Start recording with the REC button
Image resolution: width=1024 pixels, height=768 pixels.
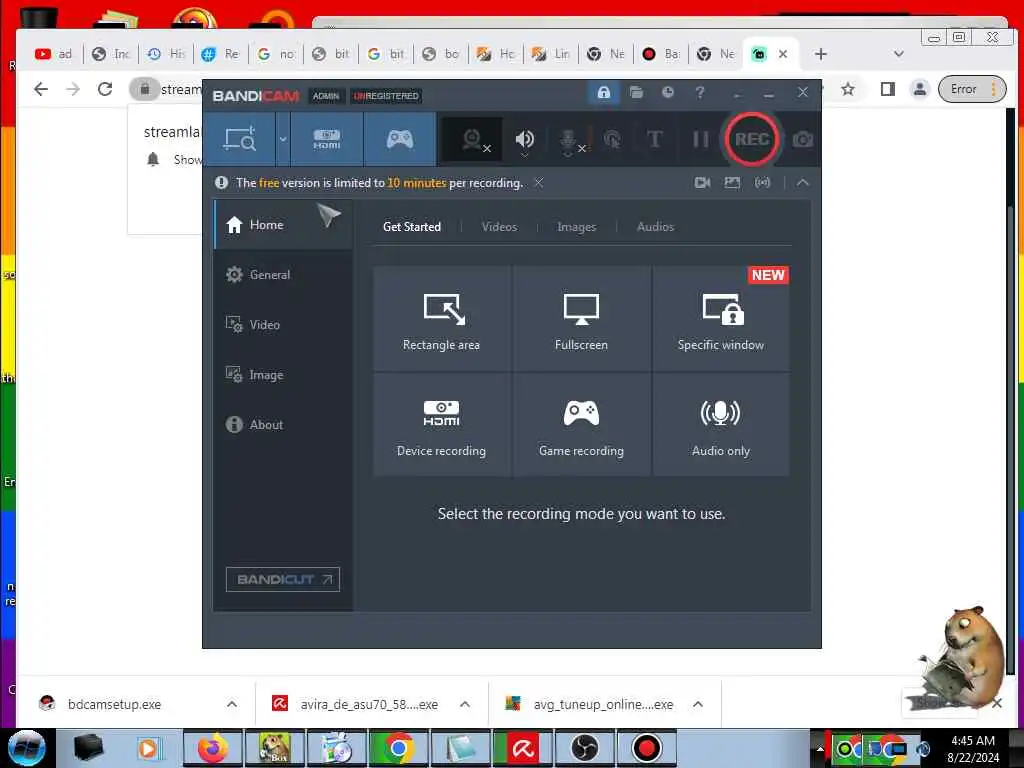tap(752, 139)
